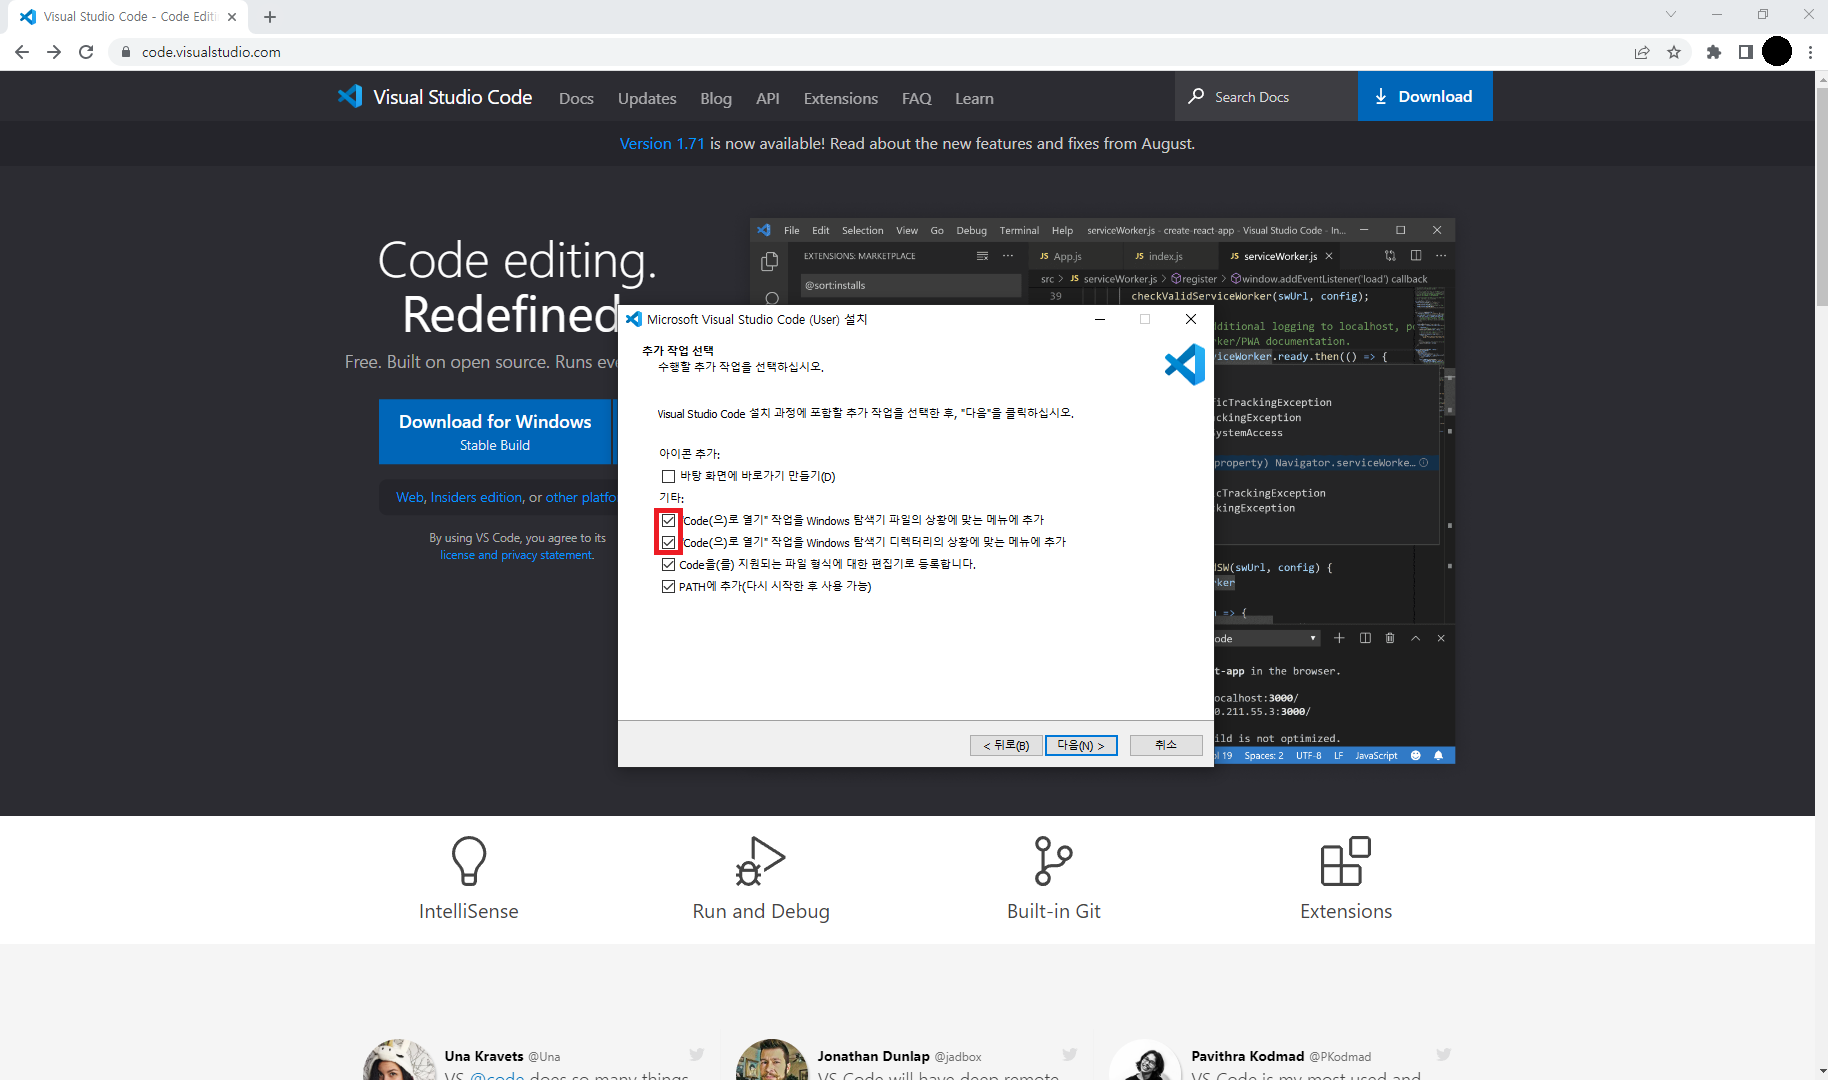1828x1080 pixels.
Task: Open the API menu item
Action: pyautogui.click(x=768, y=98)
